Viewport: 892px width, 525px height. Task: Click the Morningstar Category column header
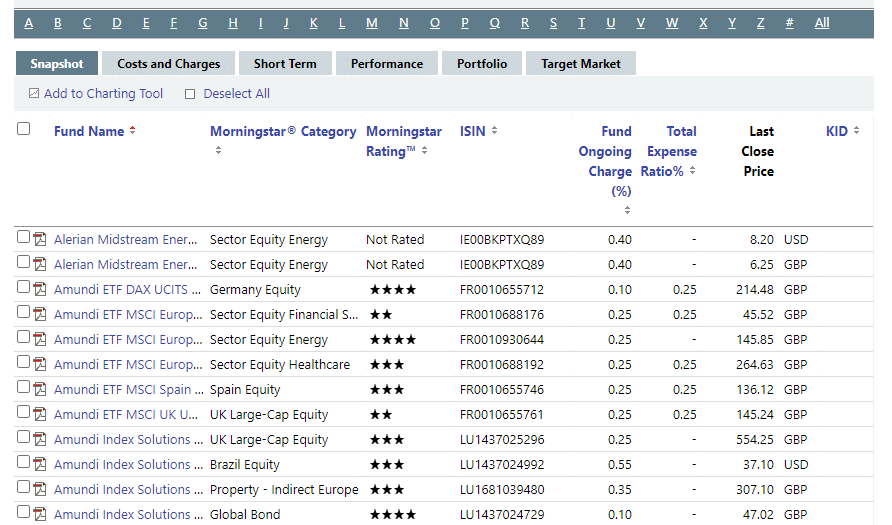point(283,131)
